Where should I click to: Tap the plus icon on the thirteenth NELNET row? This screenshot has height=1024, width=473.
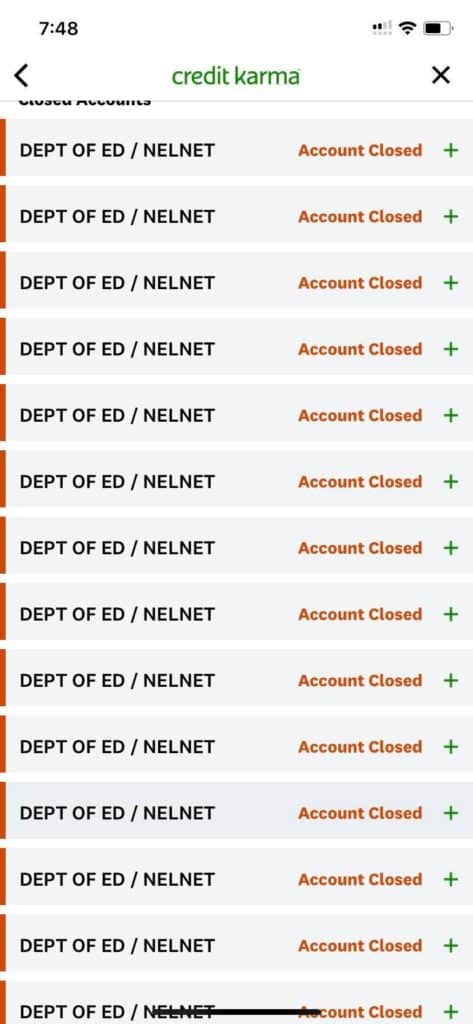tap(451, 946)
